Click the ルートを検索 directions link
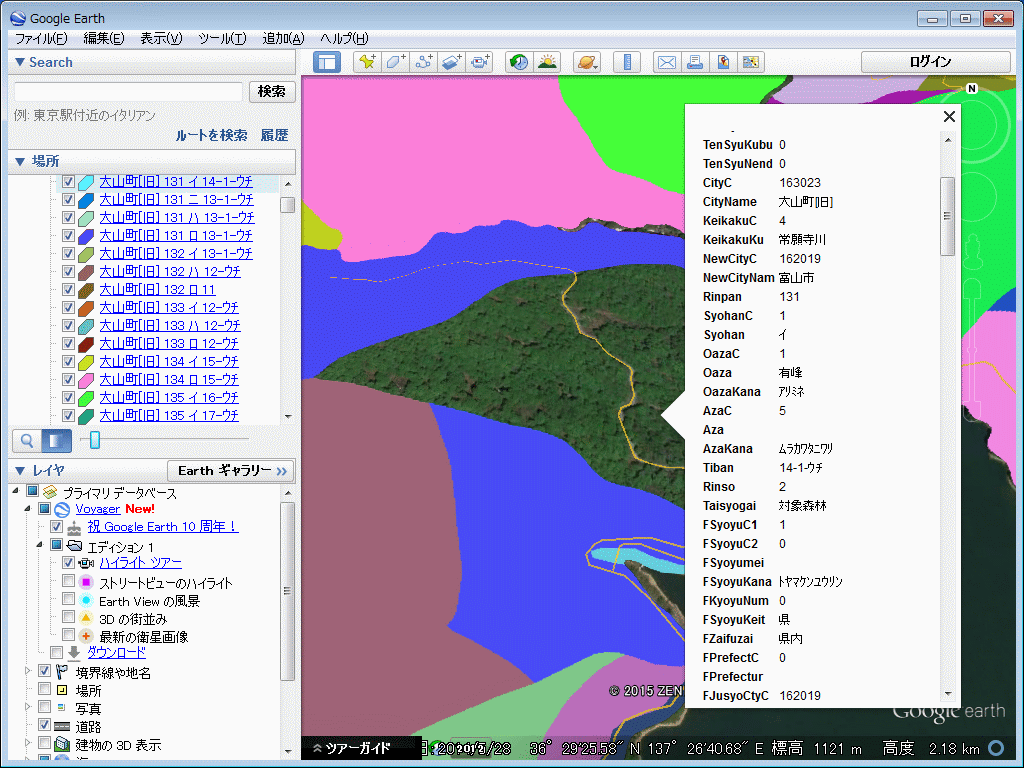The height and width of the screenshot is (768, 1024). (212, 135)
